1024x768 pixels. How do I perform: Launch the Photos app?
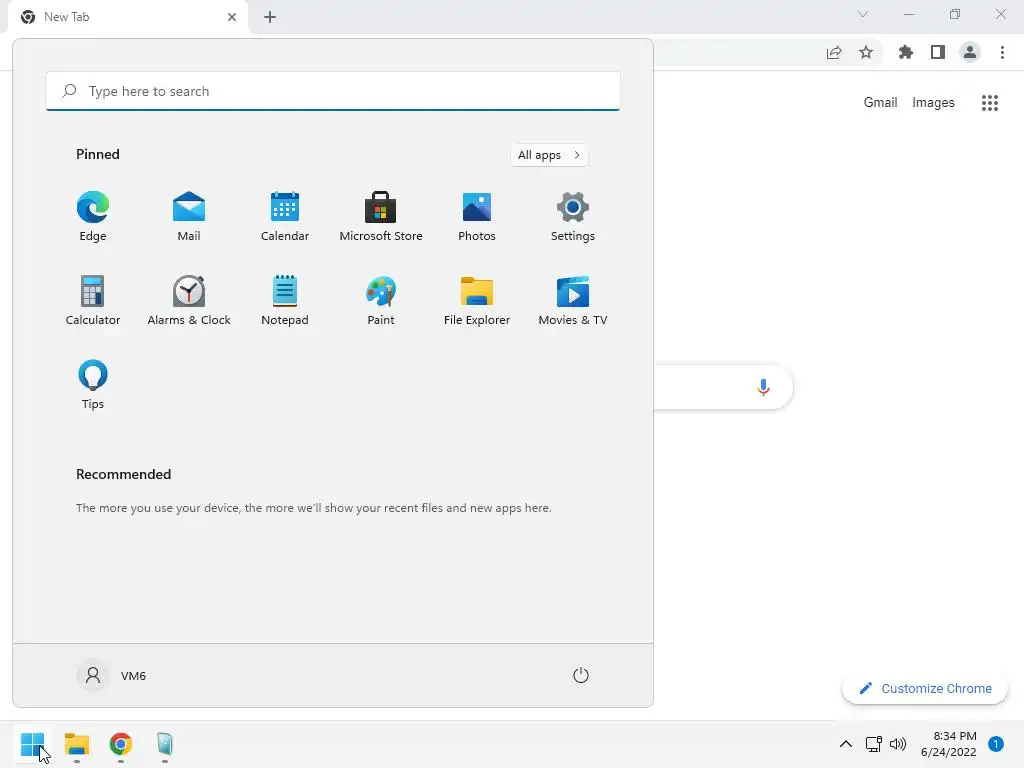[477, 216]
